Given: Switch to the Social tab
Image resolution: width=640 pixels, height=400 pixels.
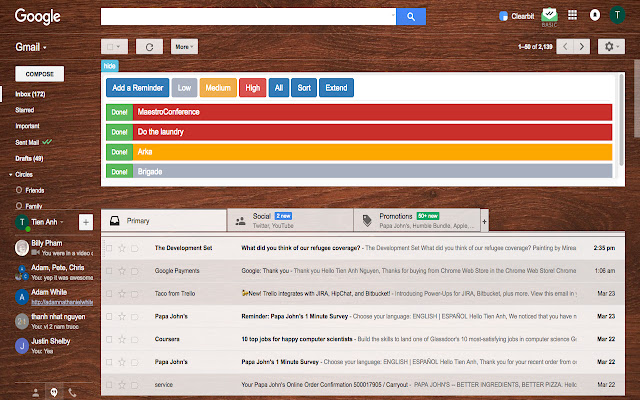Looking at the screenshot, I should pyautogui.click(x=290, y=221).
